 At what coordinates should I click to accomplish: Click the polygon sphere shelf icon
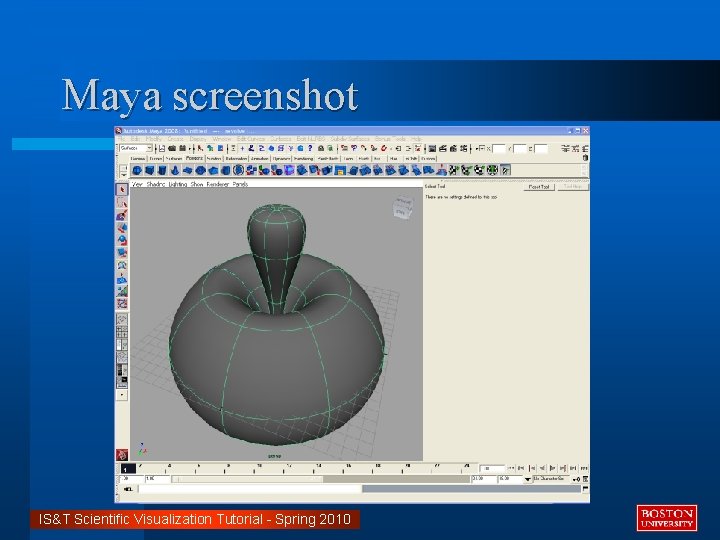click(137, 170)
